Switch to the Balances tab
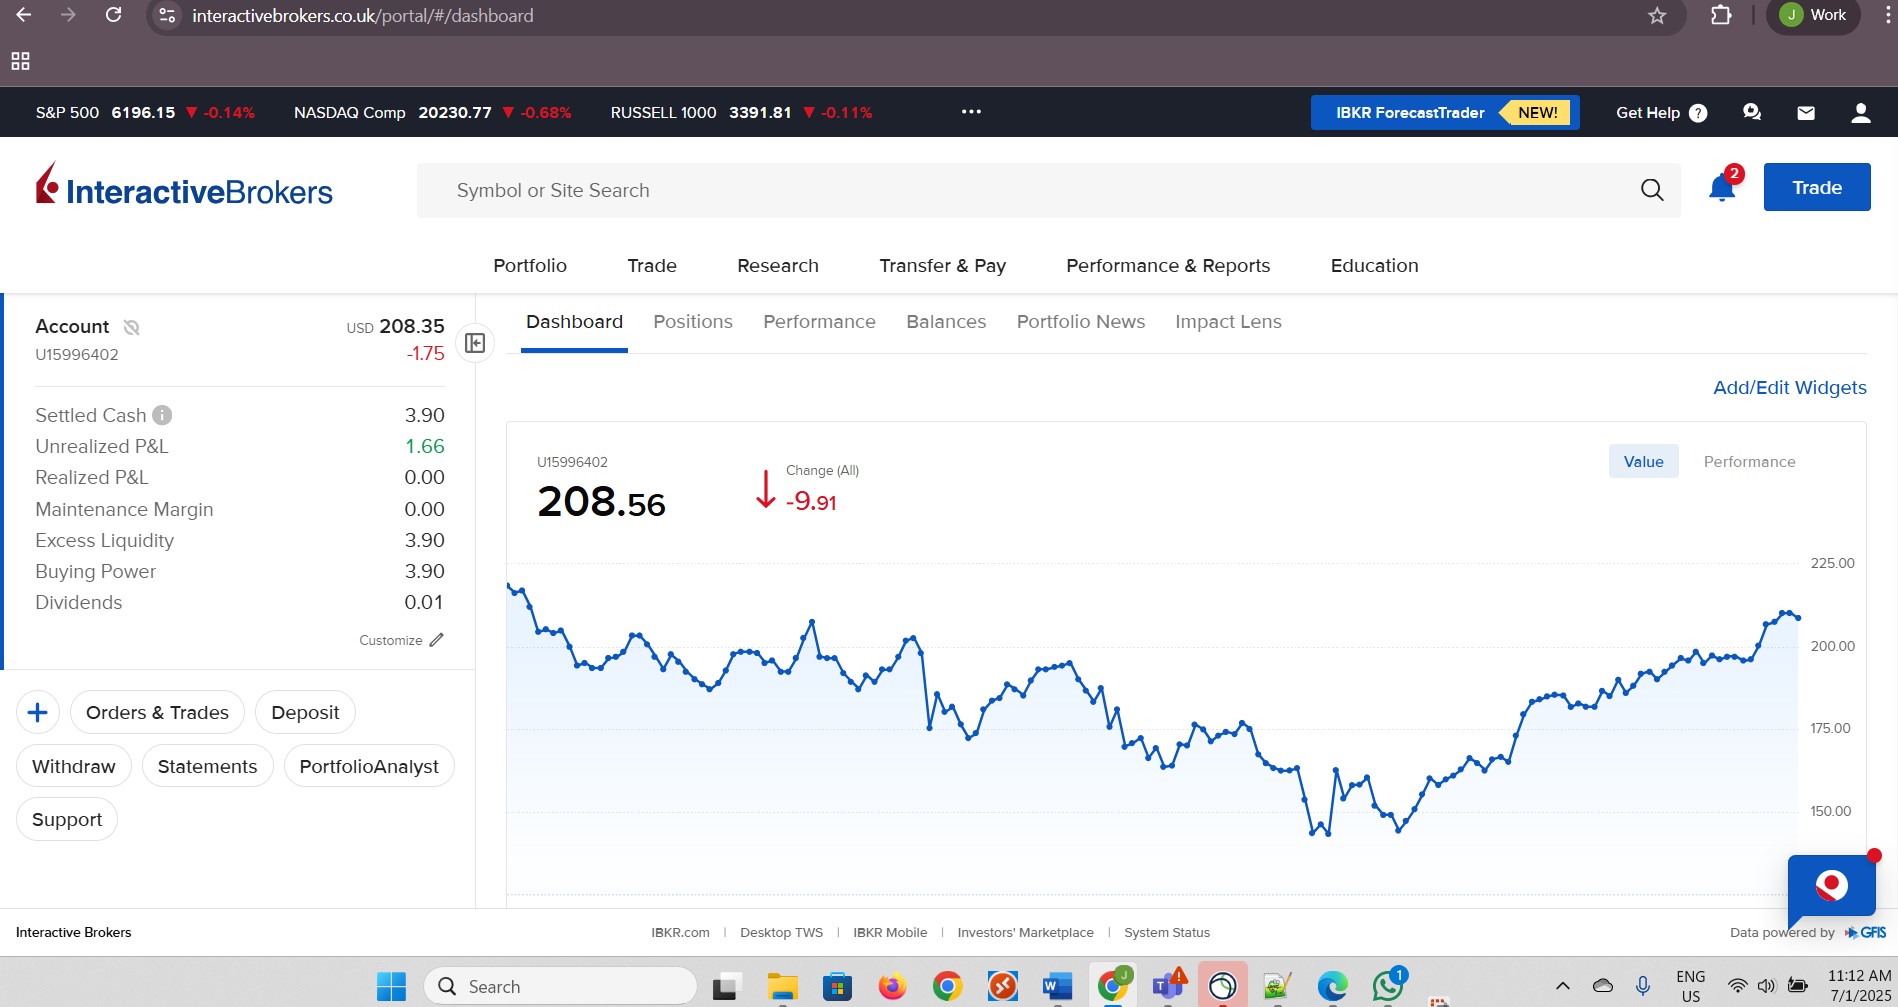This screenshot has height=1007, width=1898. [x=946, y=322]
